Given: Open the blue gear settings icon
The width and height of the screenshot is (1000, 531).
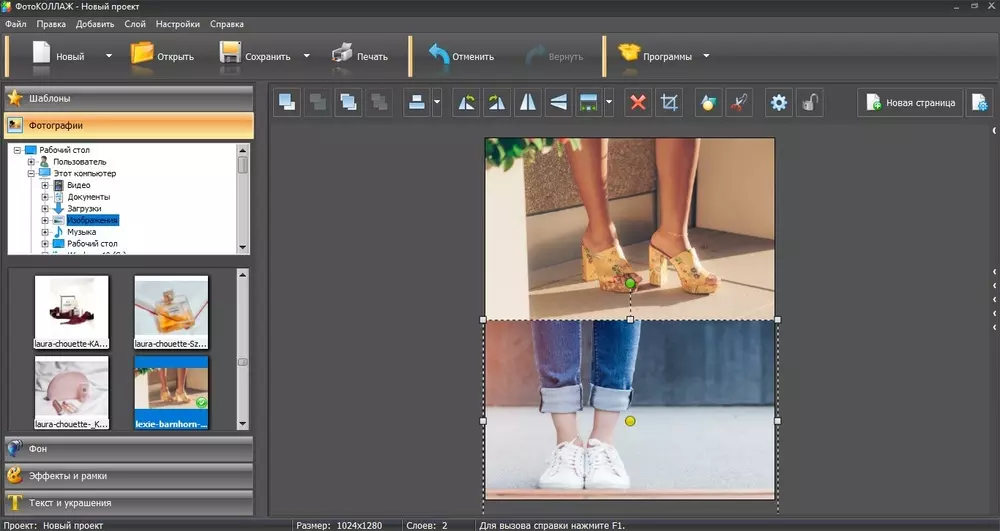Looking at the screenshot, I should coord(778,103).
